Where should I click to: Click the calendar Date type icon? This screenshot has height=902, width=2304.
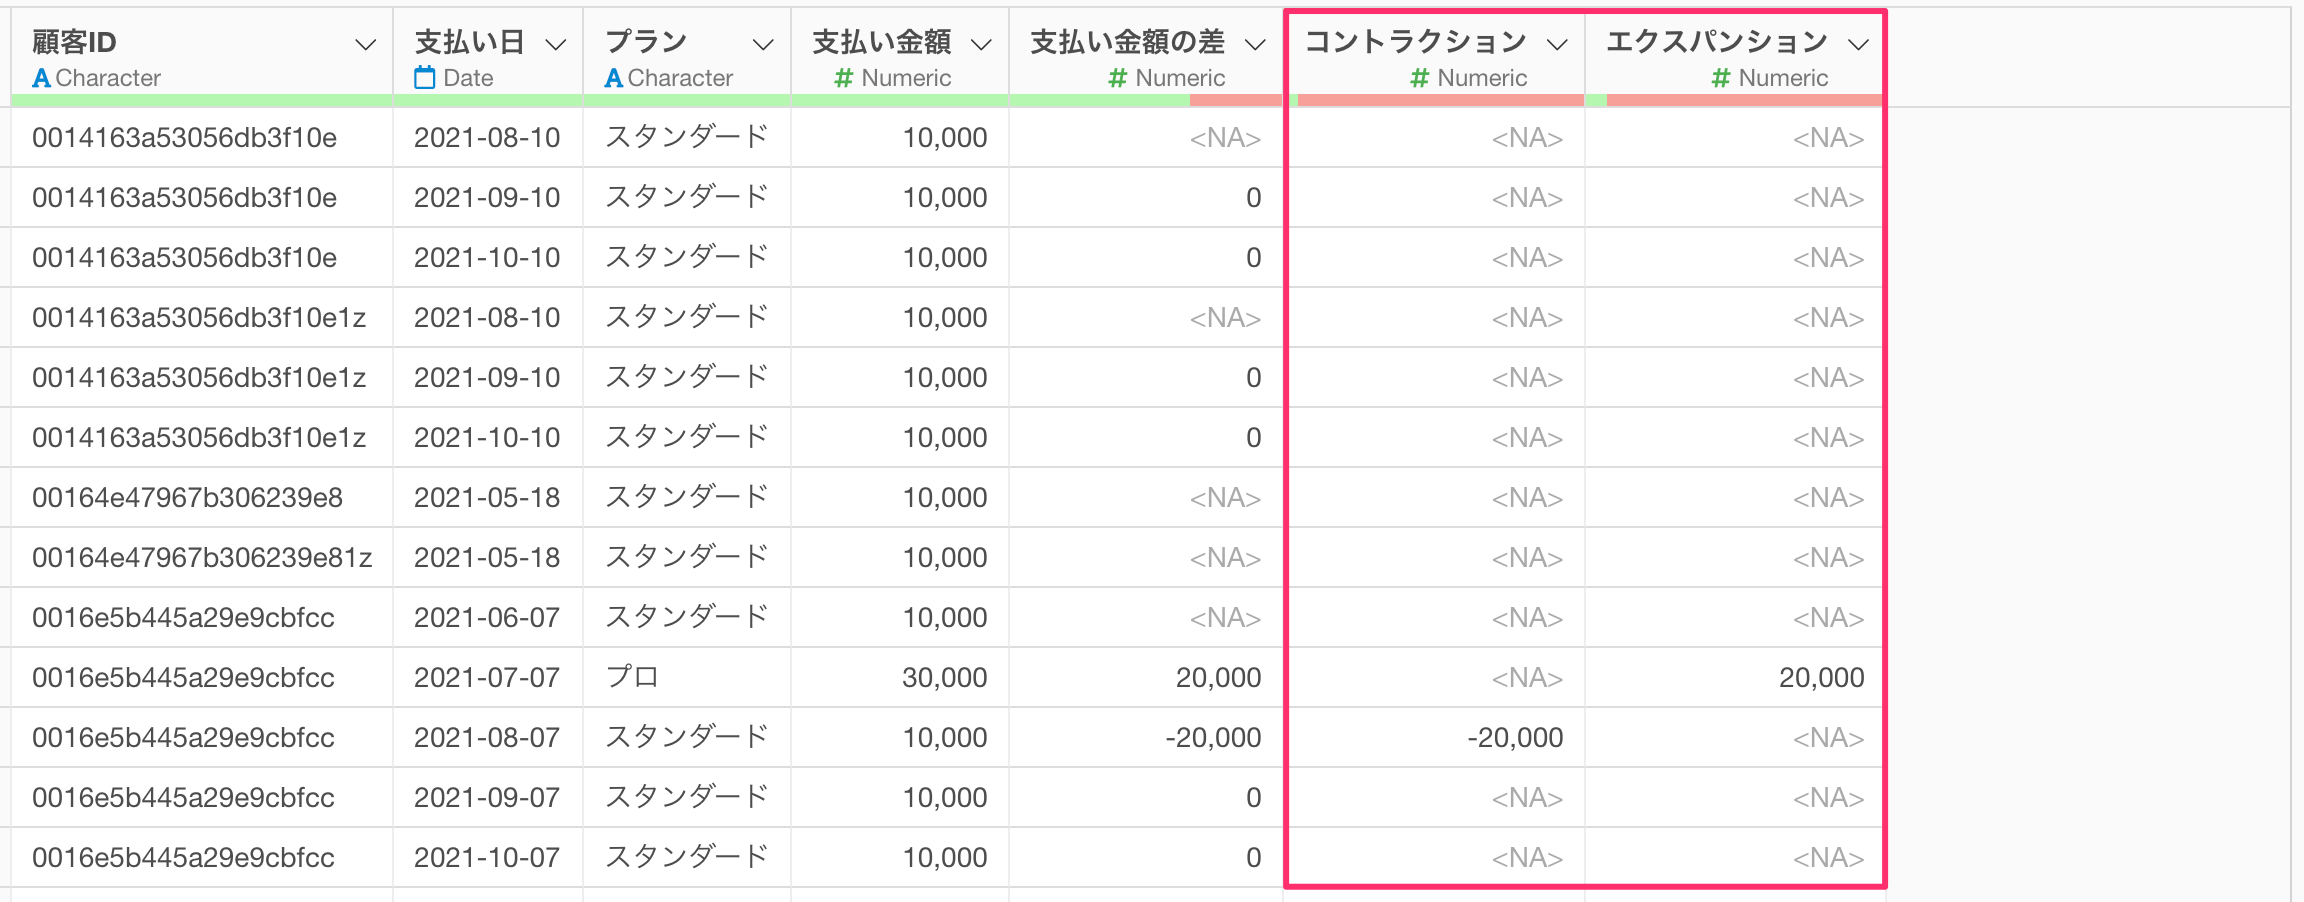425,78
